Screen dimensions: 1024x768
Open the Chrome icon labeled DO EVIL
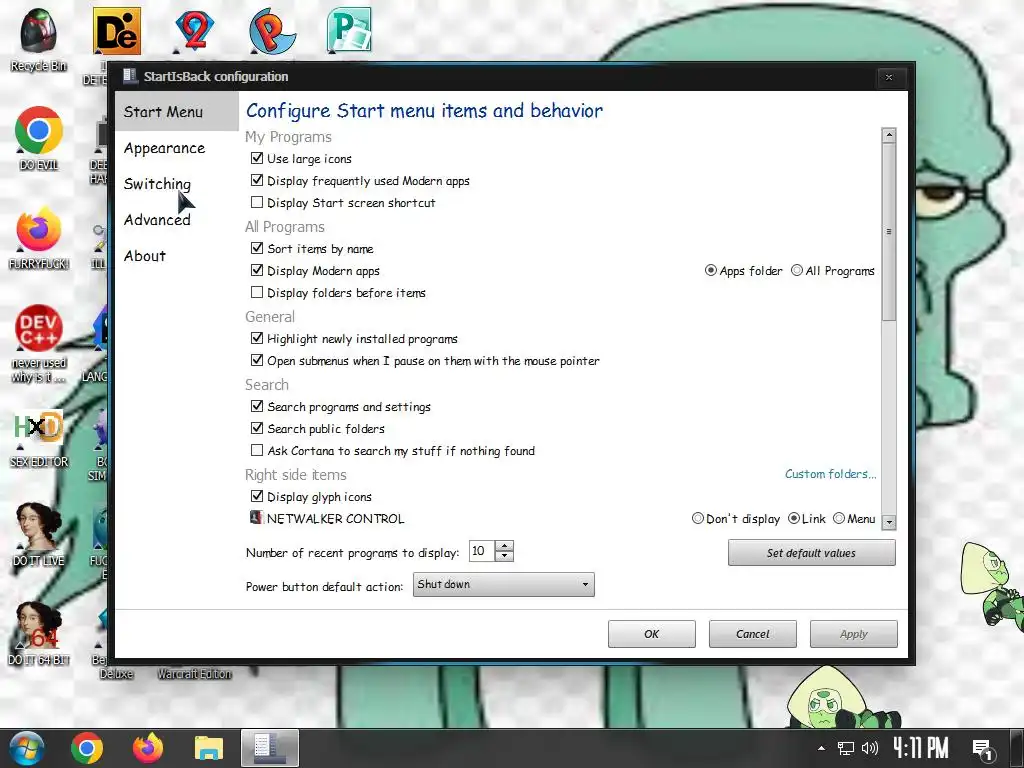(39, 131)
